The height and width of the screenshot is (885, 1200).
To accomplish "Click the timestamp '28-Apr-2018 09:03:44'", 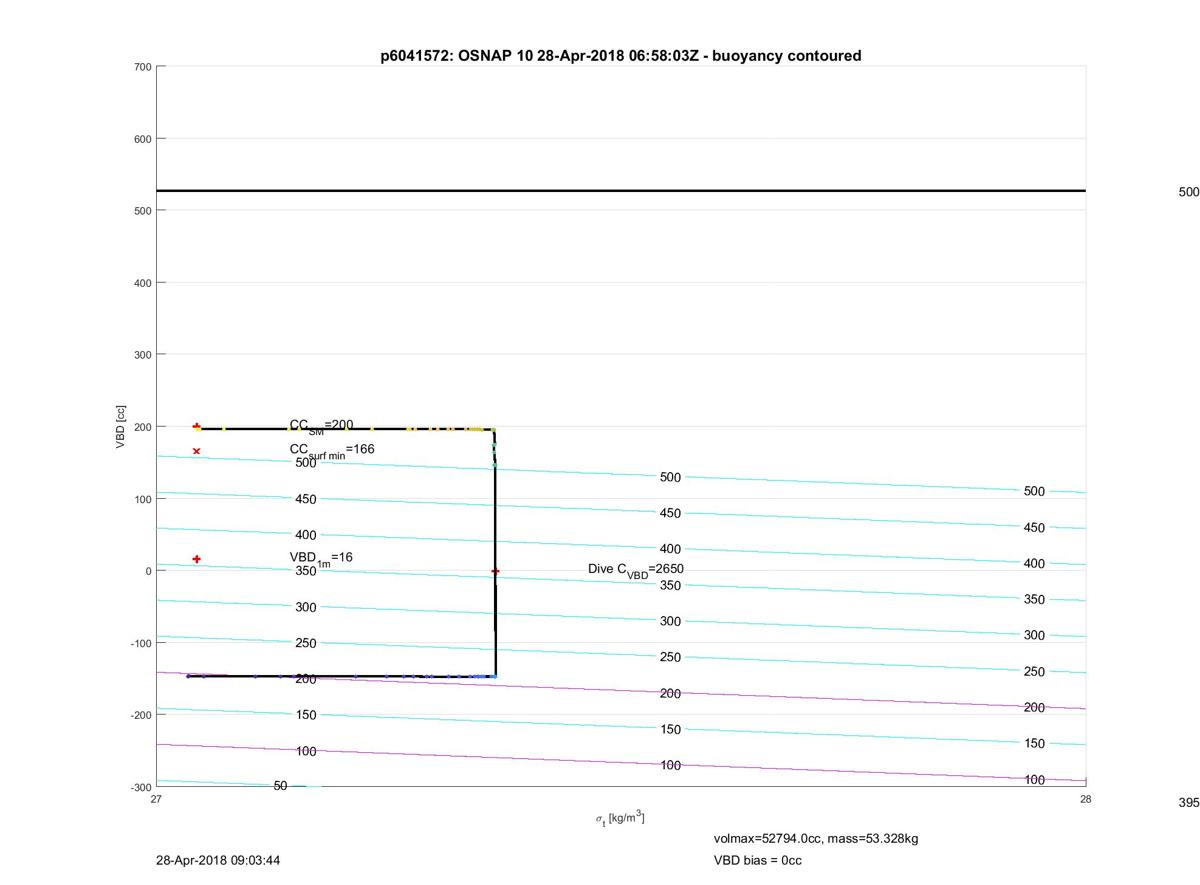I will tap(217, 860).
